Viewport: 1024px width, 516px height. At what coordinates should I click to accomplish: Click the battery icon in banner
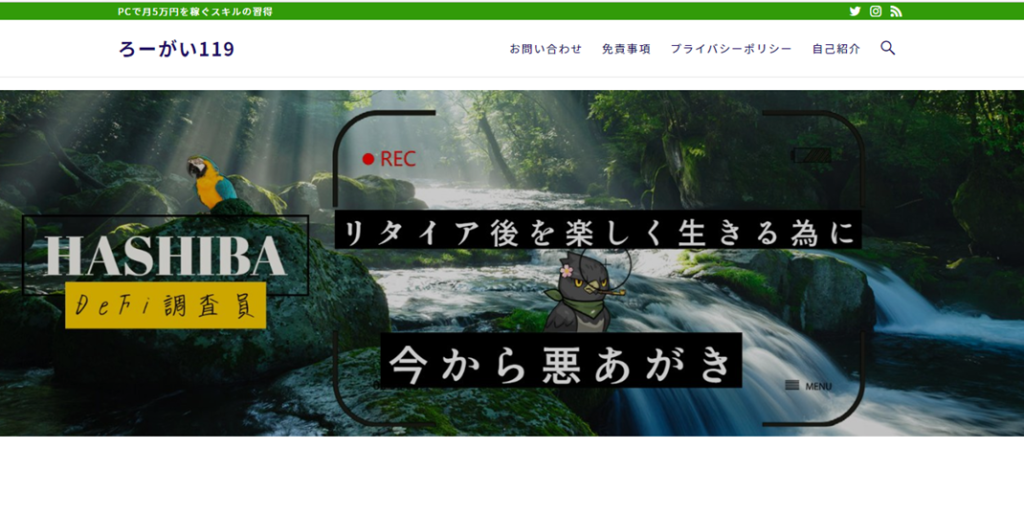click(x=812, y=155)
